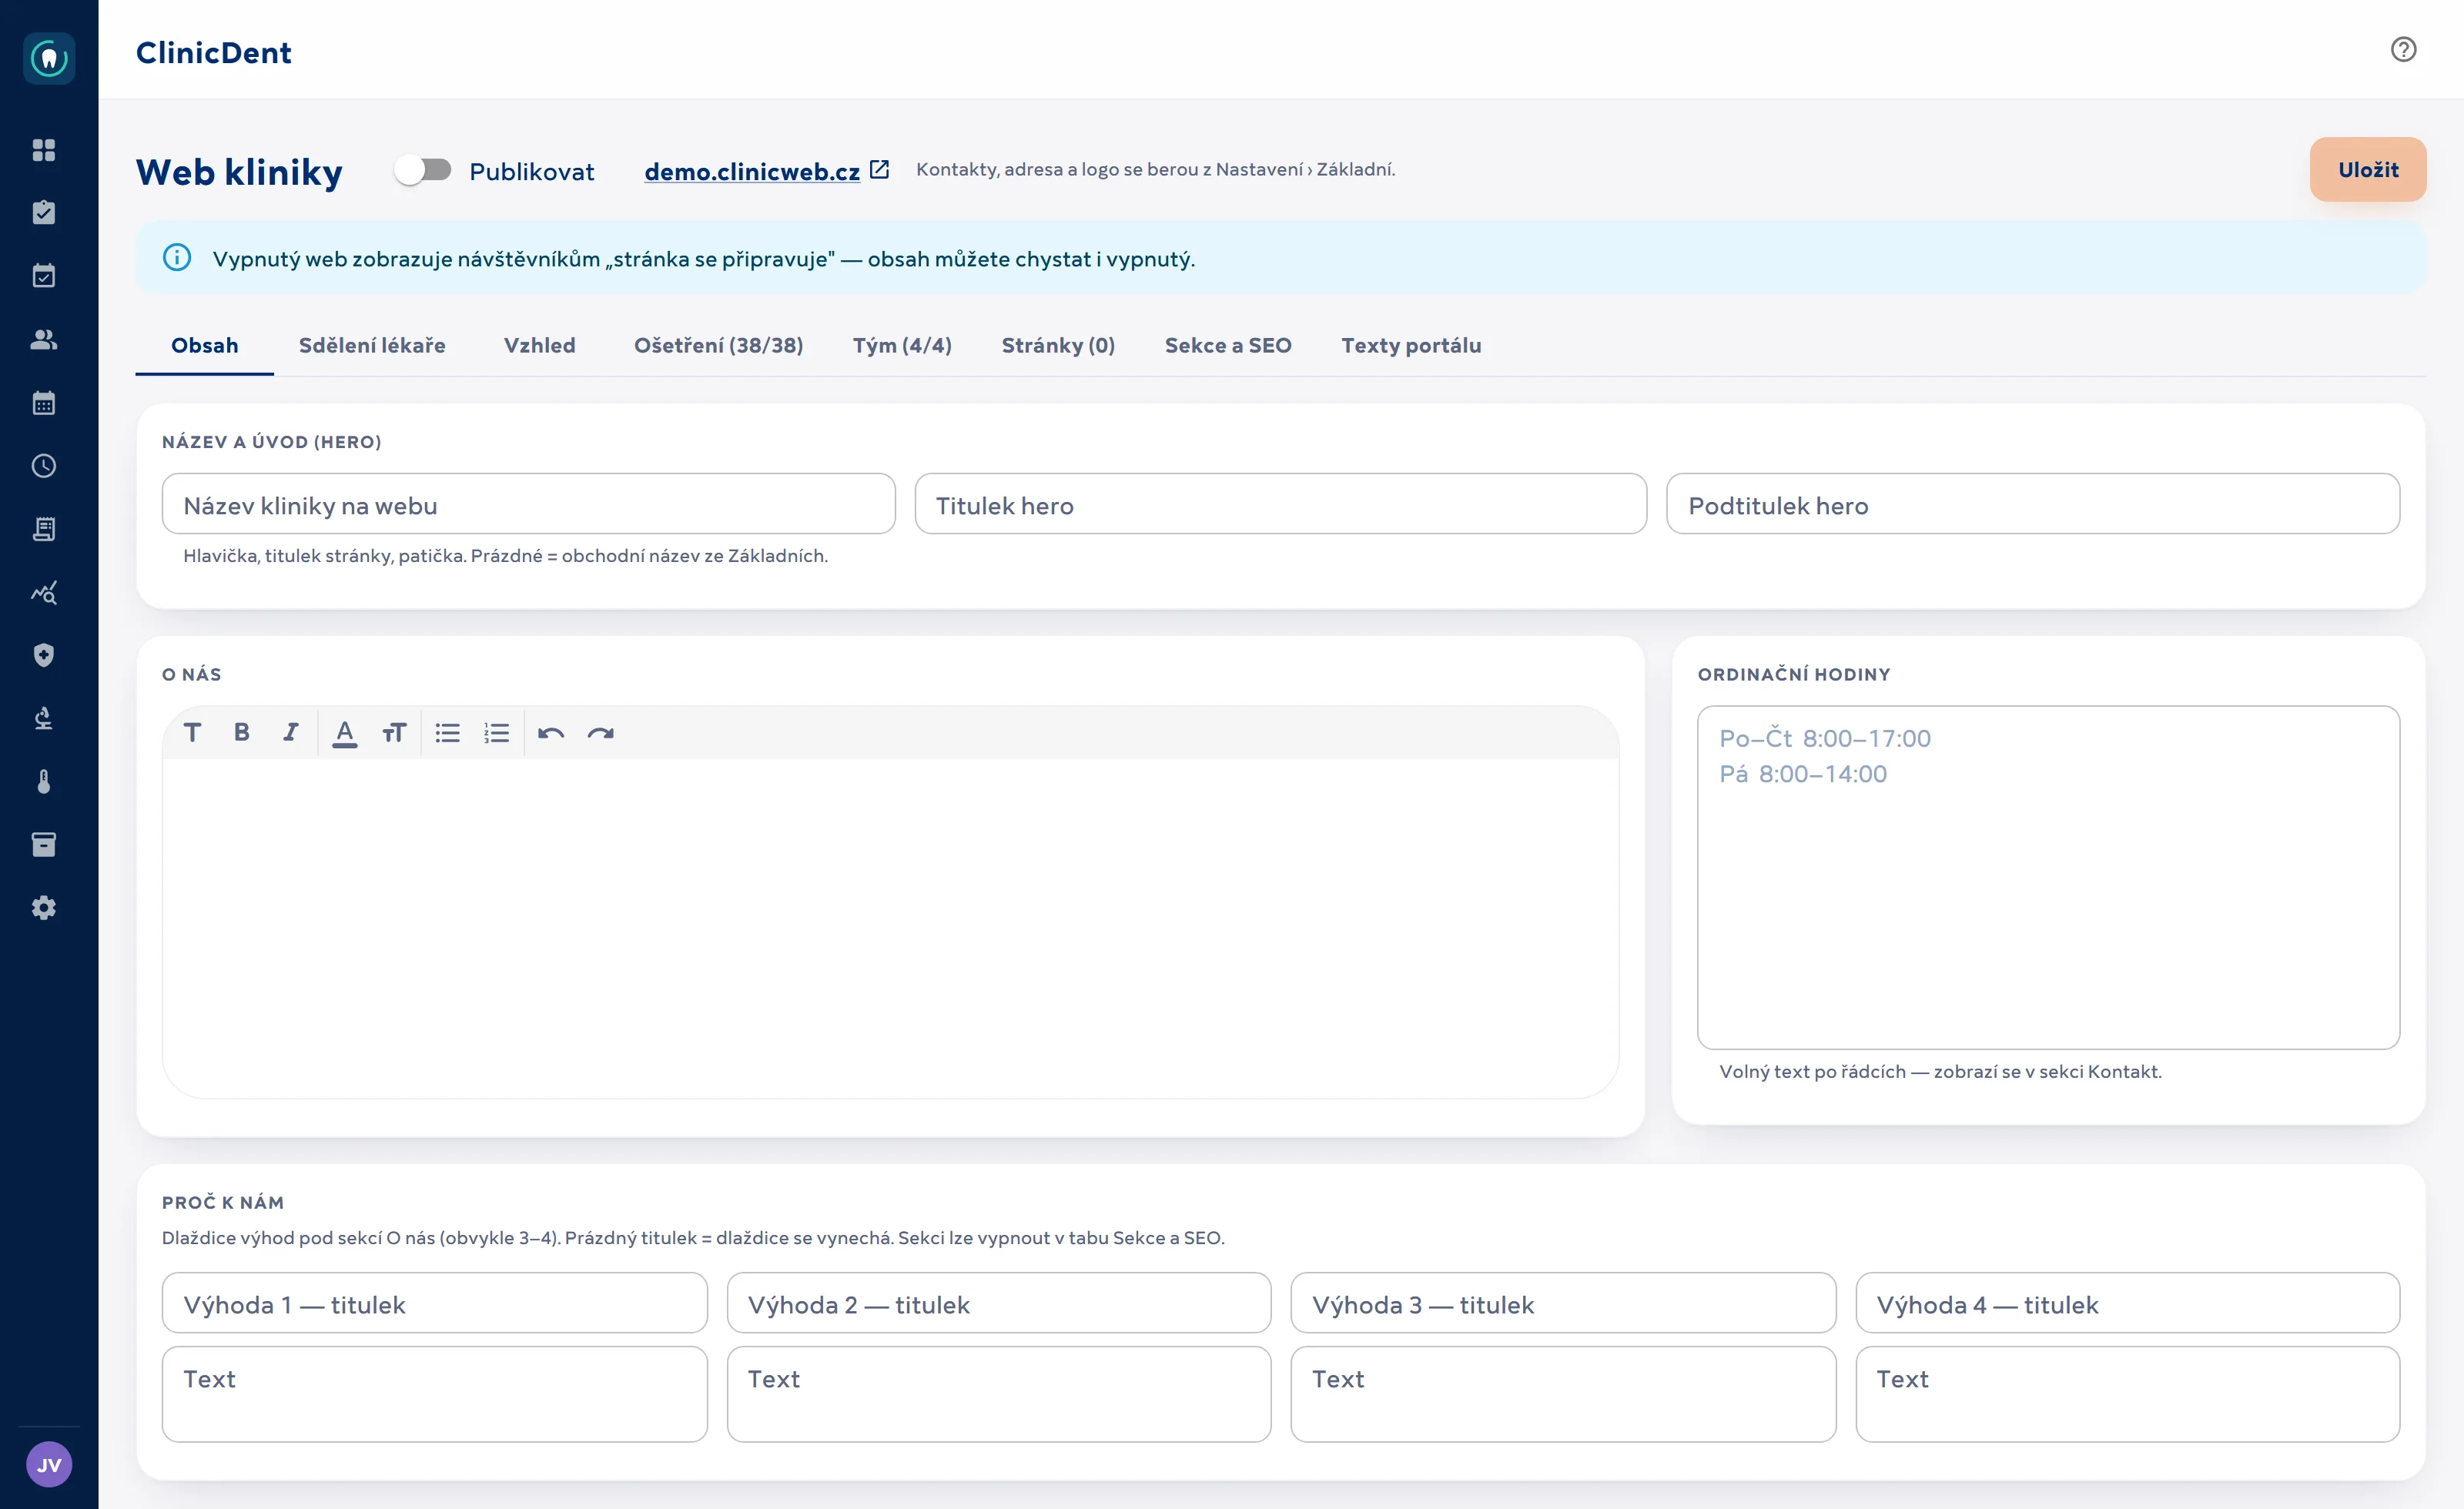Open the clipboard checkmark sidebar icon

(44, 213)
